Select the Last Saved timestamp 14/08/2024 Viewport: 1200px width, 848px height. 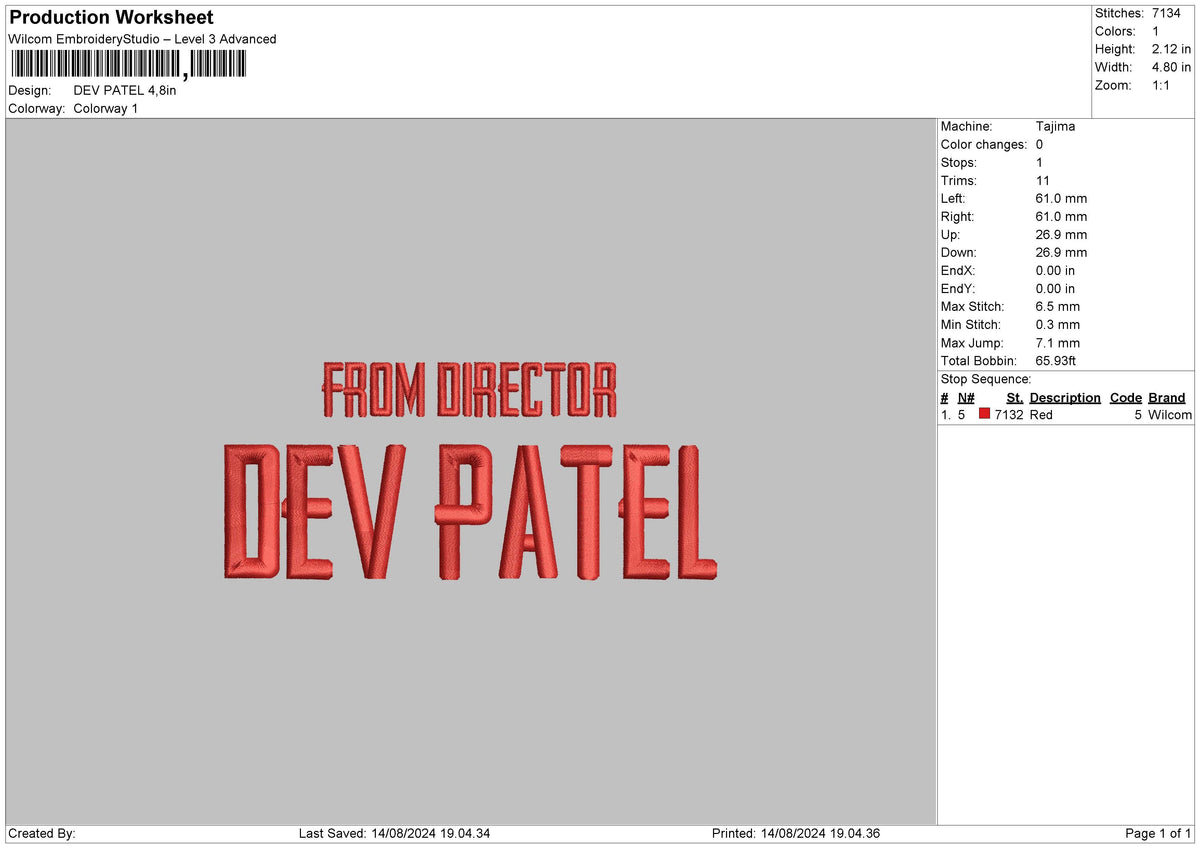[395, 832]
